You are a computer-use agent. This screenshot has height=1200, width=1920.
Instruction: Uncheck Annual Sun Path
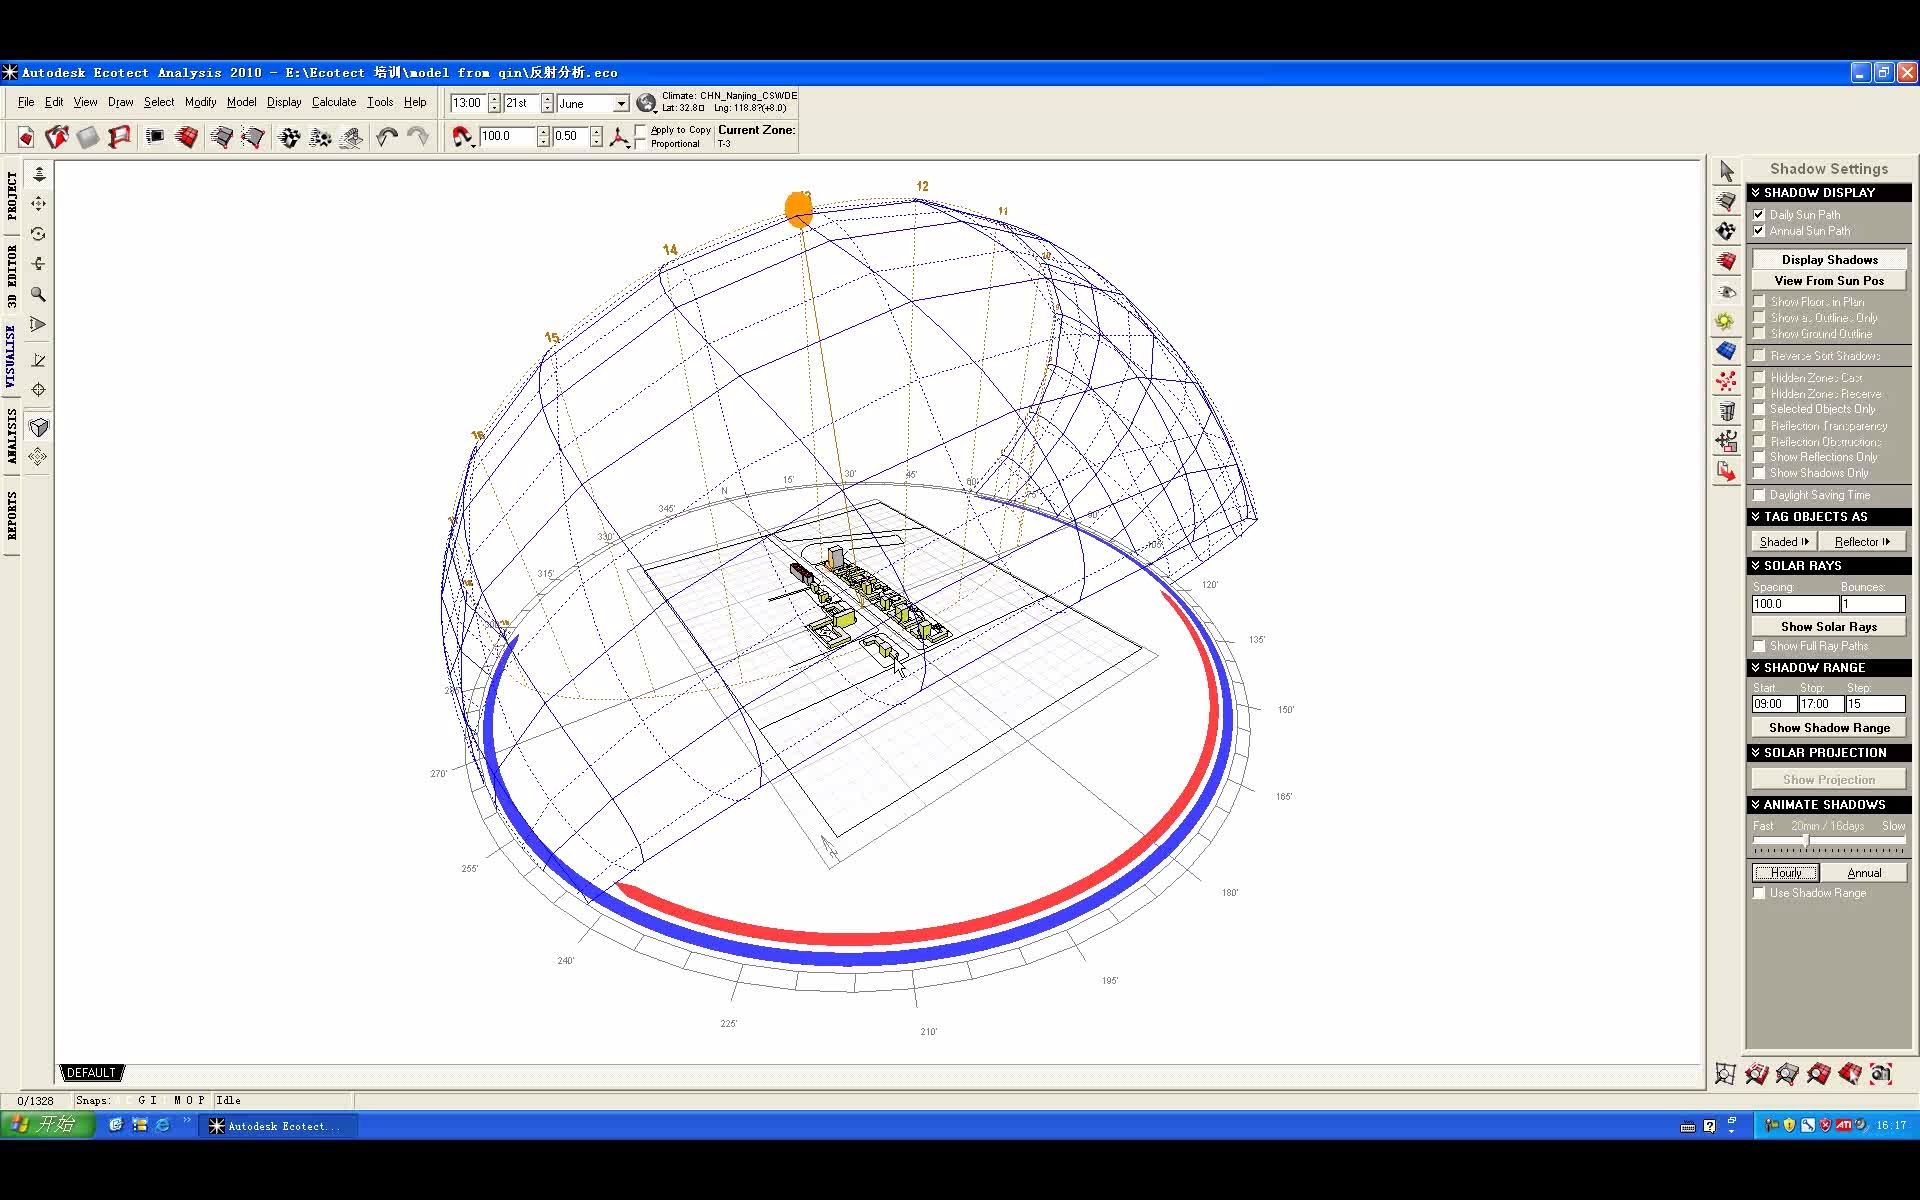(1759, 231)
